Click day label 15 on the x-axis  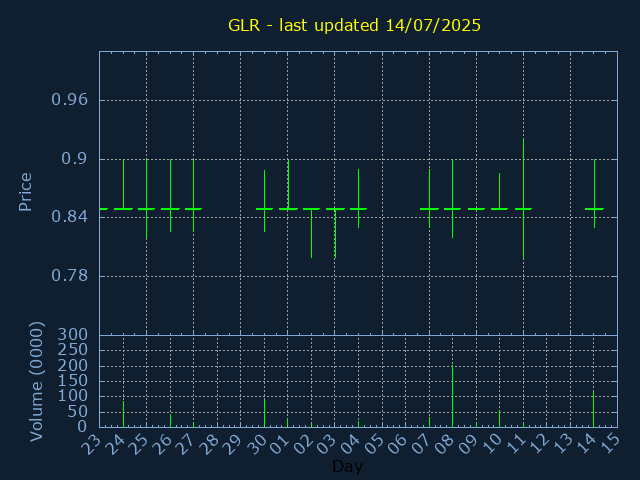pyautogui.click(x=609, y=444)
